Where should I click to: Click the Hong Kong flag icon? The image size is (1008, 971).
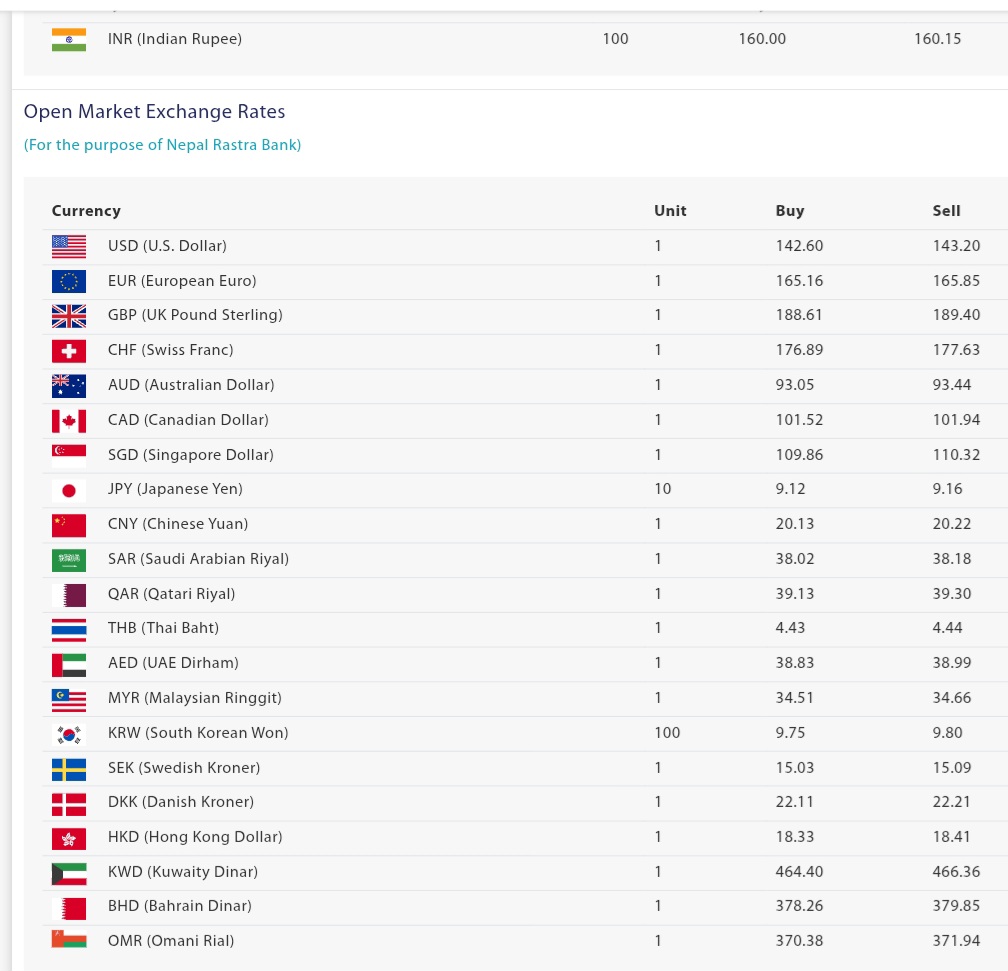[x=69, y=839]
